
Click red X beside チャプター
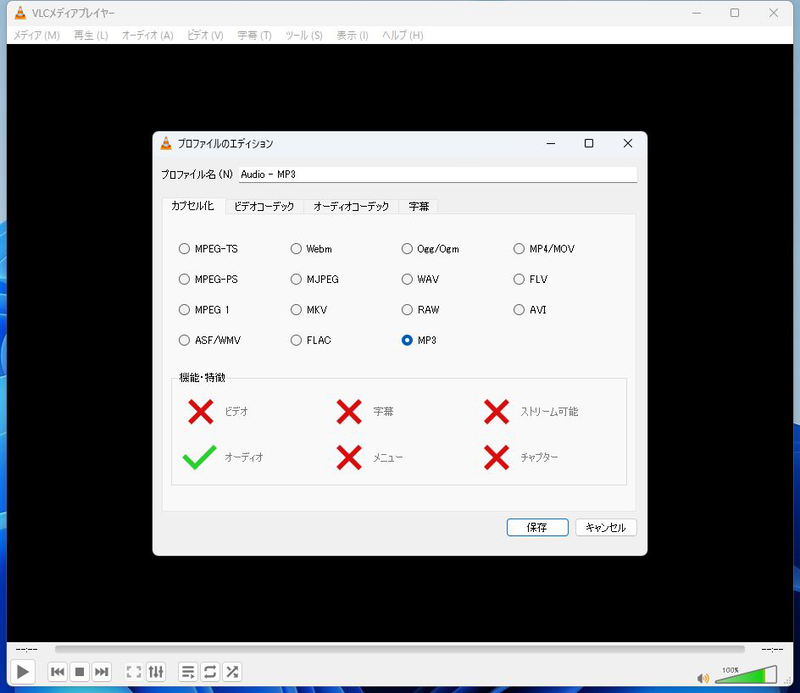point(496,457)
